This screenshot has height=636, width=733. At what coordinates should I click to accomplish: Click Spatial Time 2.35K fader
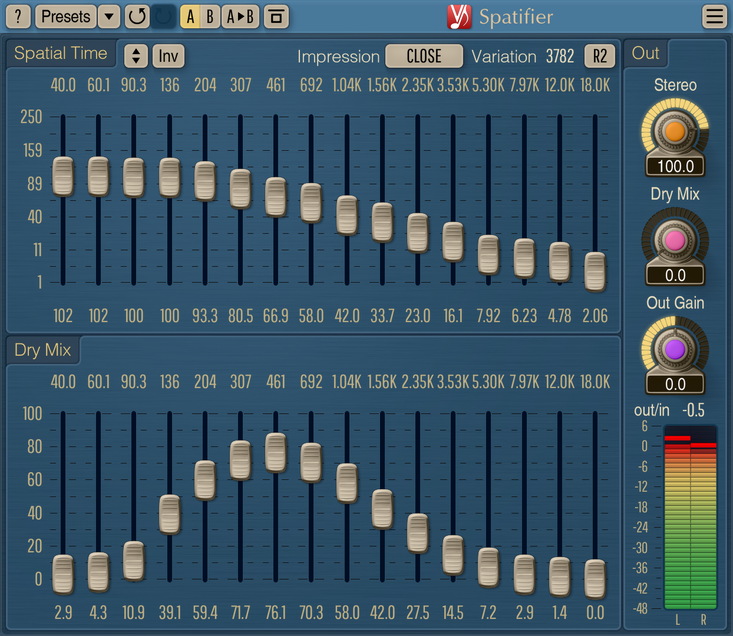(x=417, y=233)
